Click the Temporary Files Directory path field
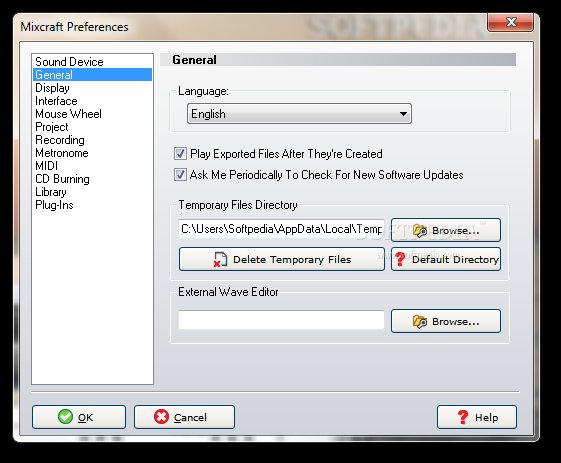Image resolution: width=561 pixels, height=463 pixels. click(x=281, y=229)
